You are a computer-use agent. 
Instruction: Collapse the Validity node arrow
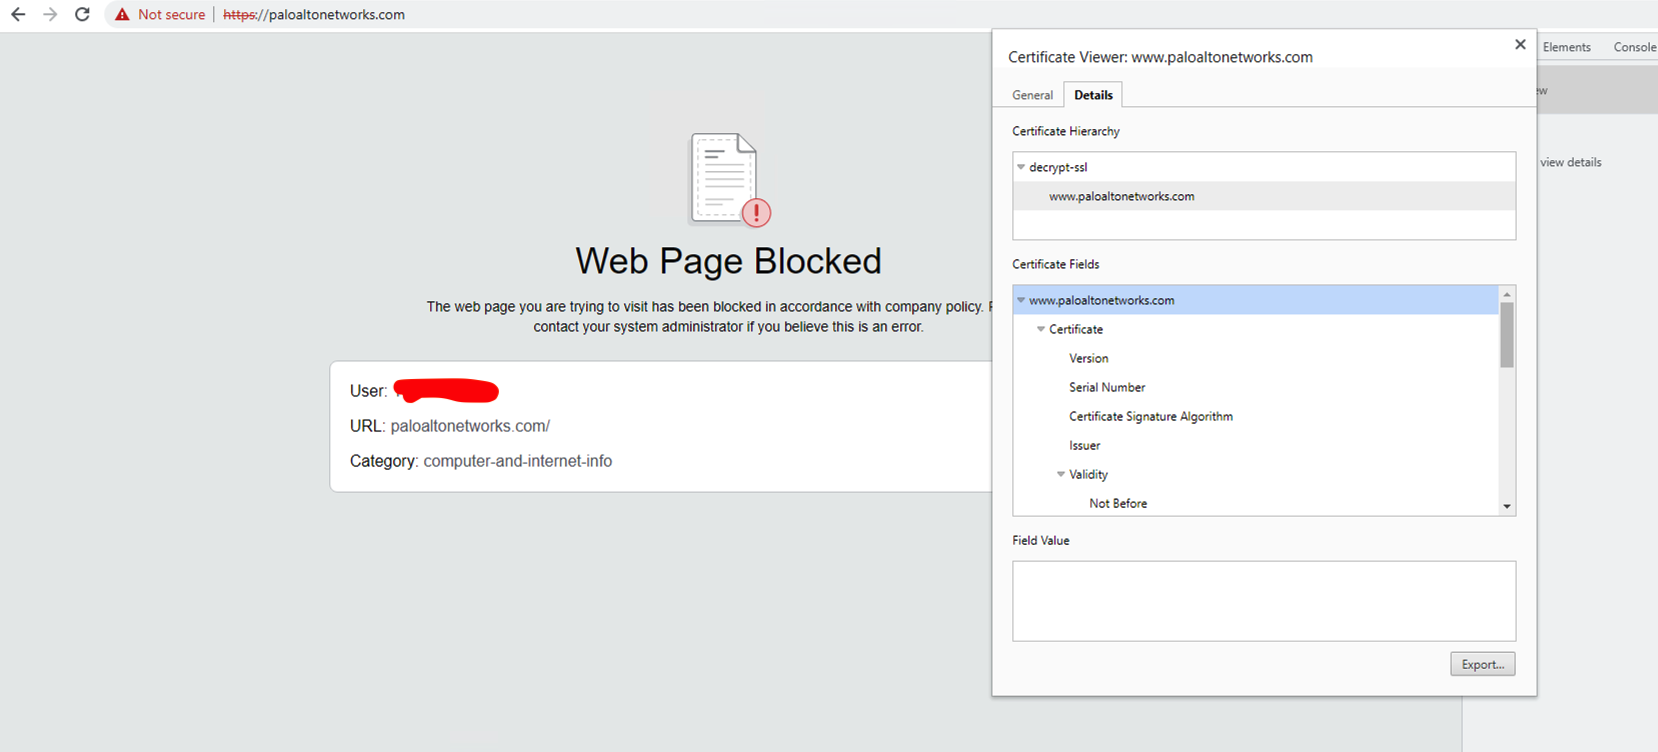[x=1061, y=474]
